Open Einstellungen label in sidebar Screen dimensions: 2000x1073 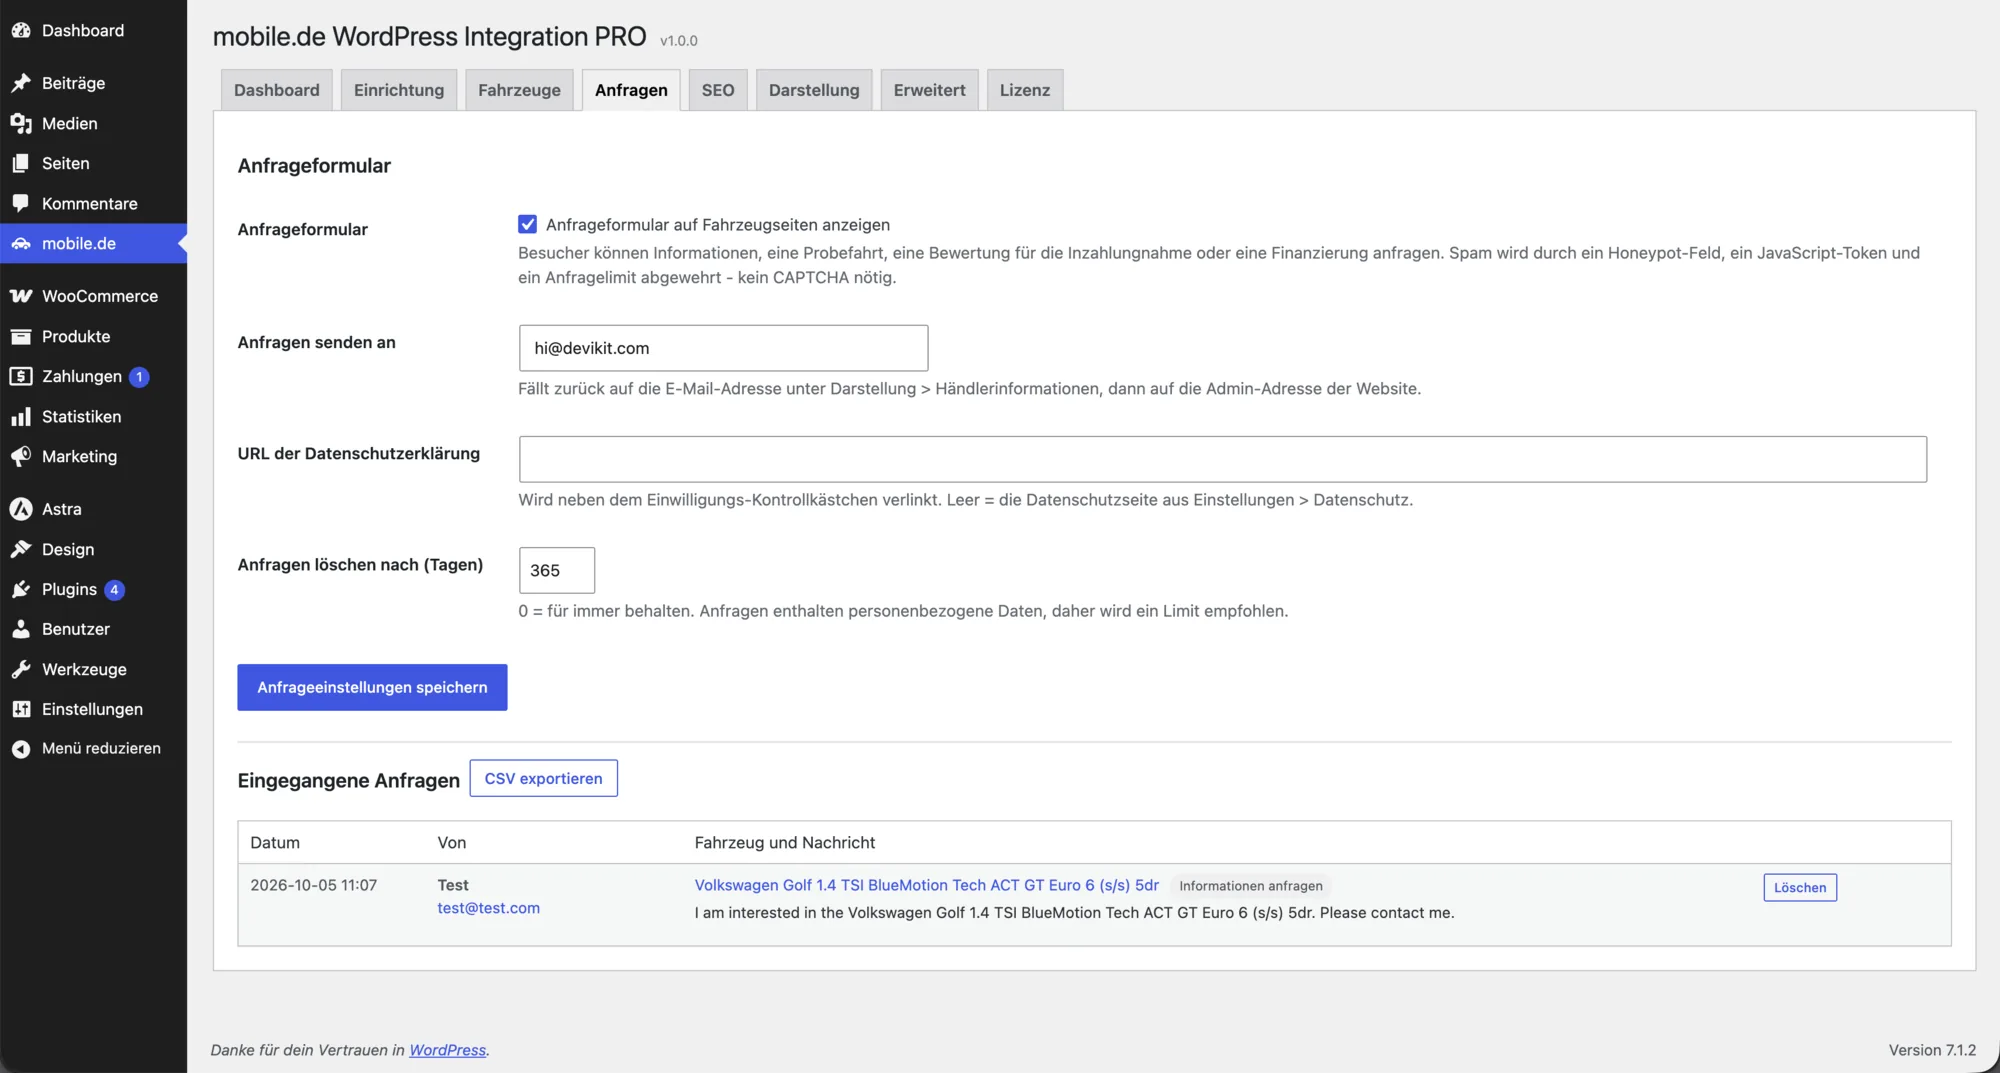(x=92, y=709)
